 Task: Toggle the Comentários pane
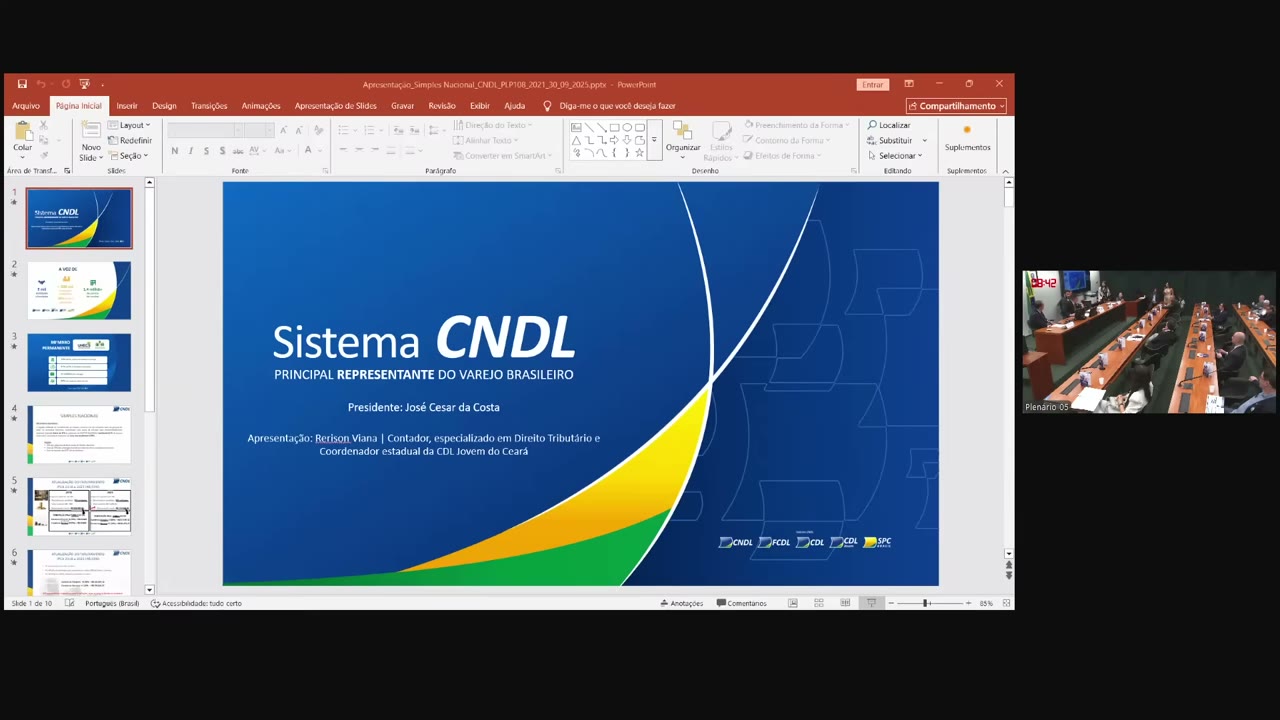click(x=742, y=603)
